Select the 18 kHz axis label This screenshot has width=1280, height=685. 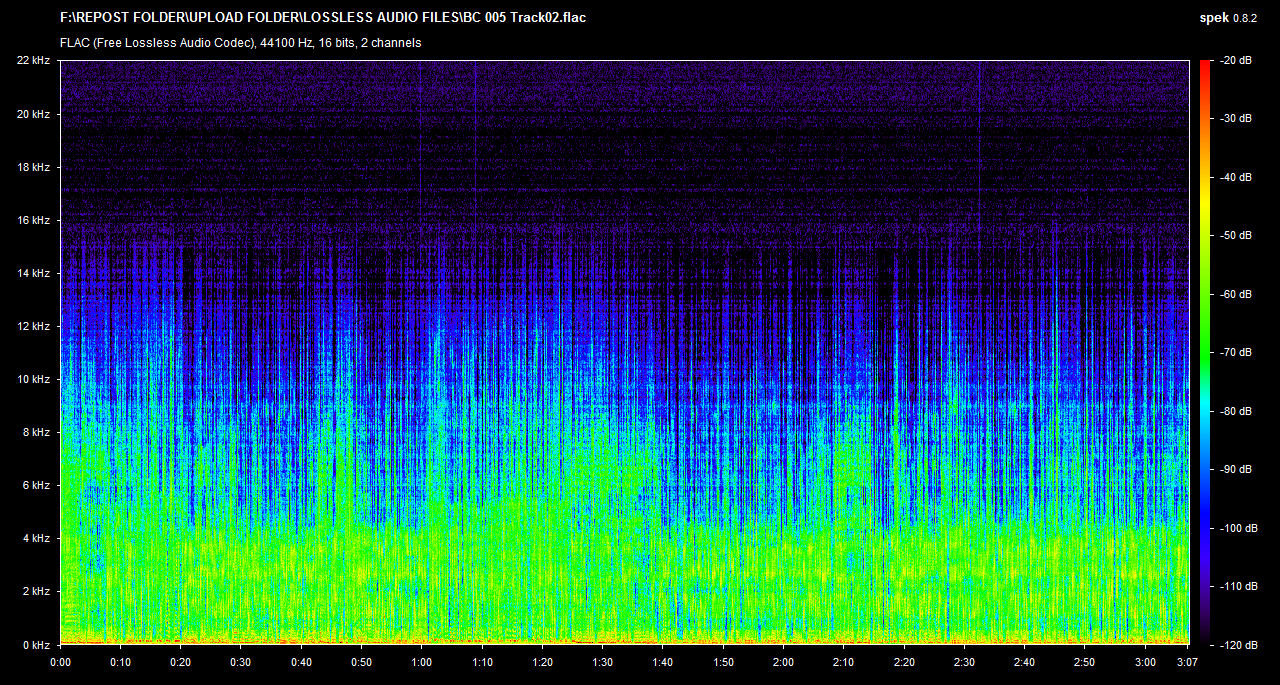click(33, 167)
